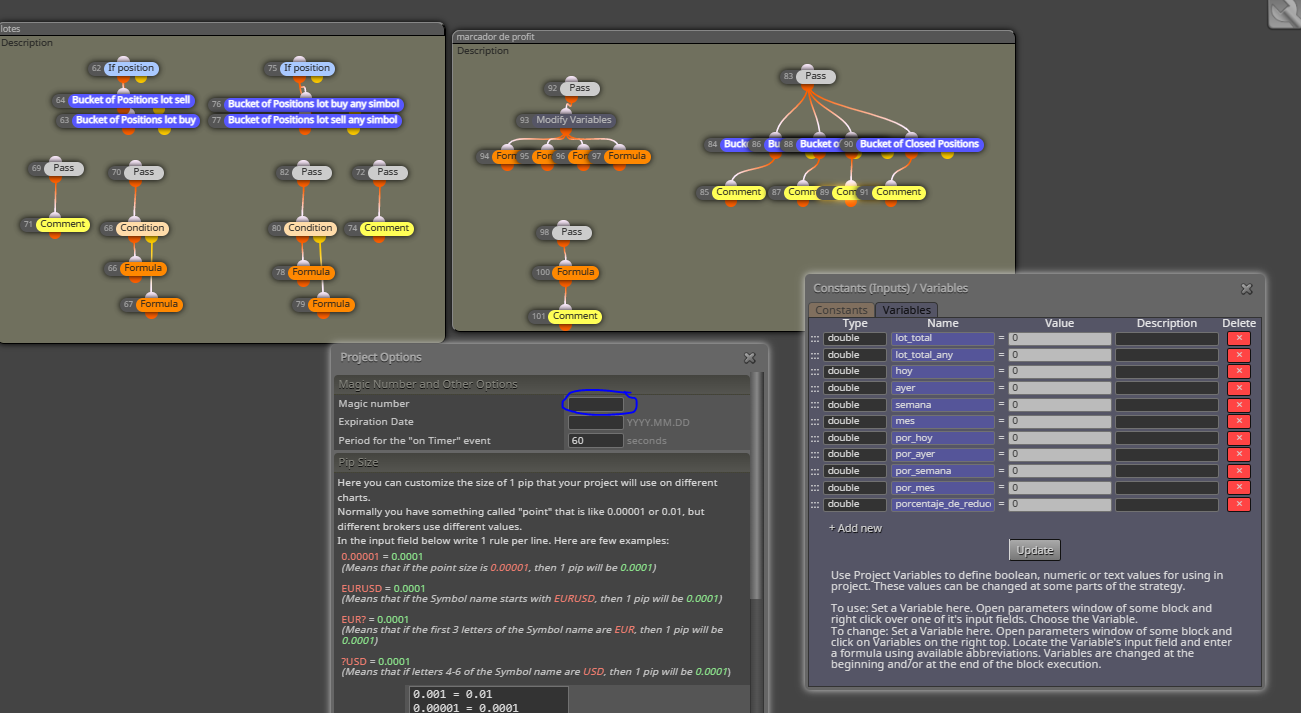Click the drag handle of por_ayer row

815,455
